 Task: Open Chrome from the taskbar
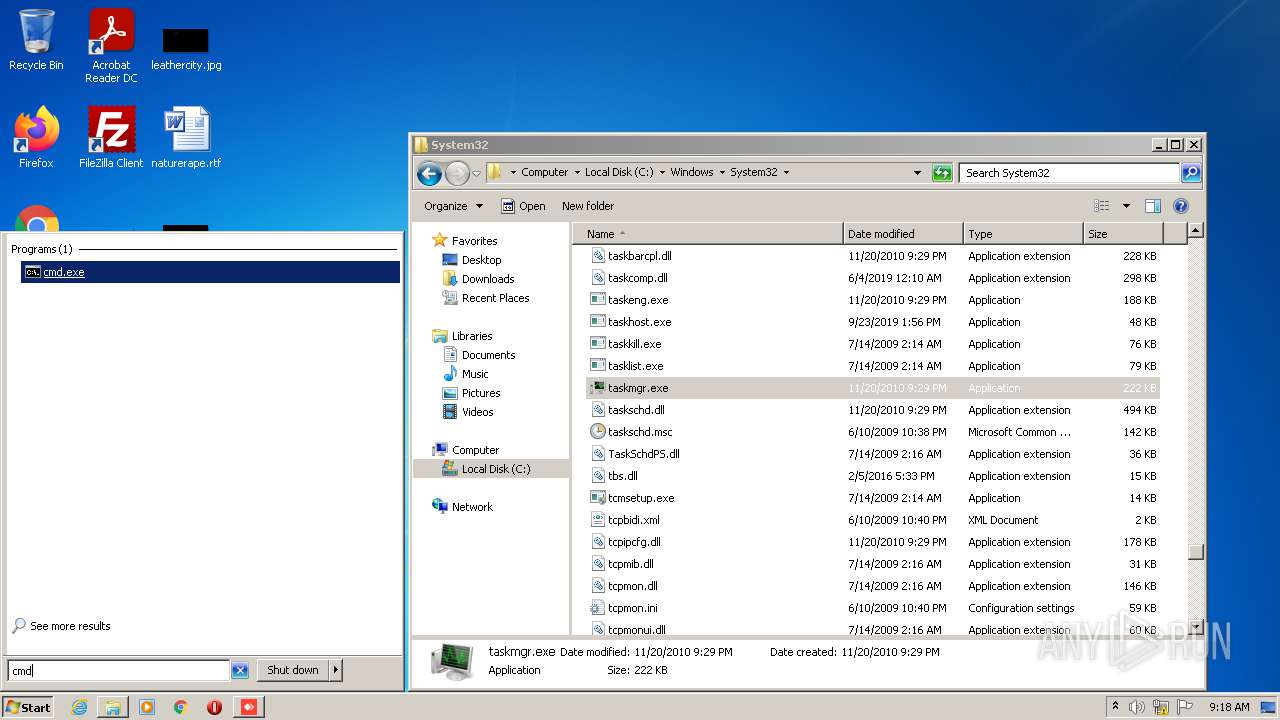coord(181,707)
